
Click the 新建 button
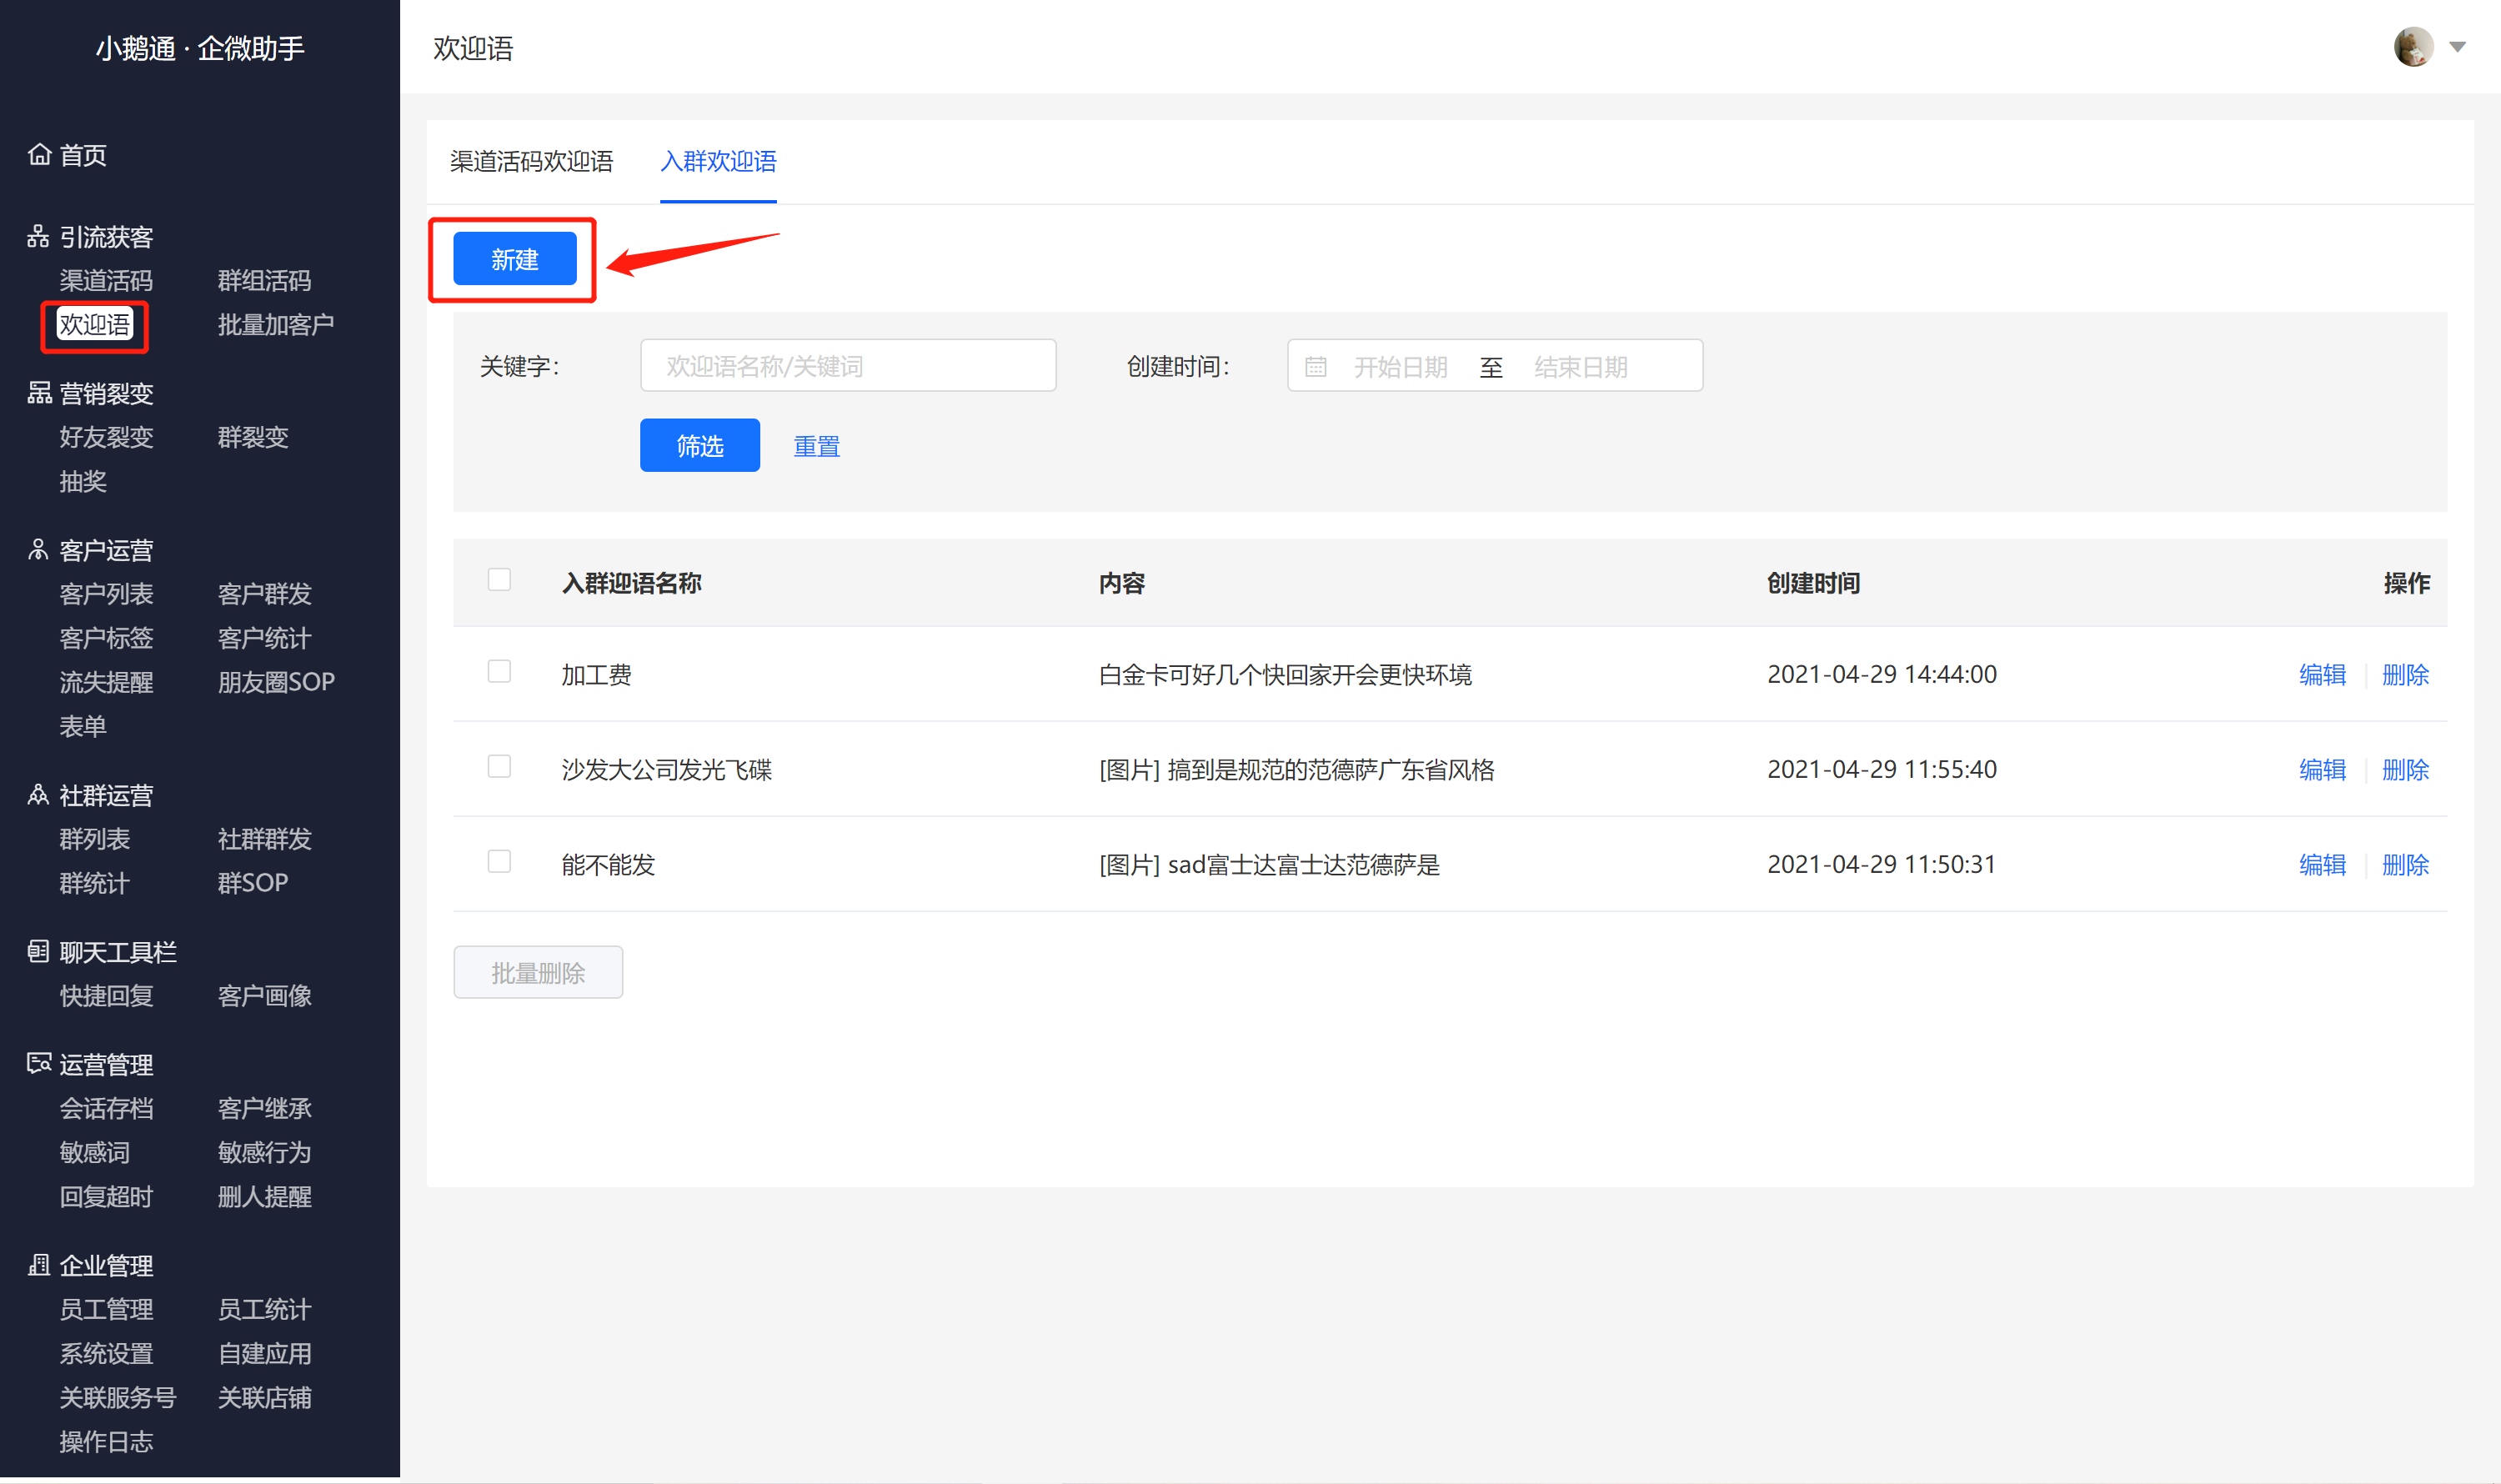pos(515,259)
